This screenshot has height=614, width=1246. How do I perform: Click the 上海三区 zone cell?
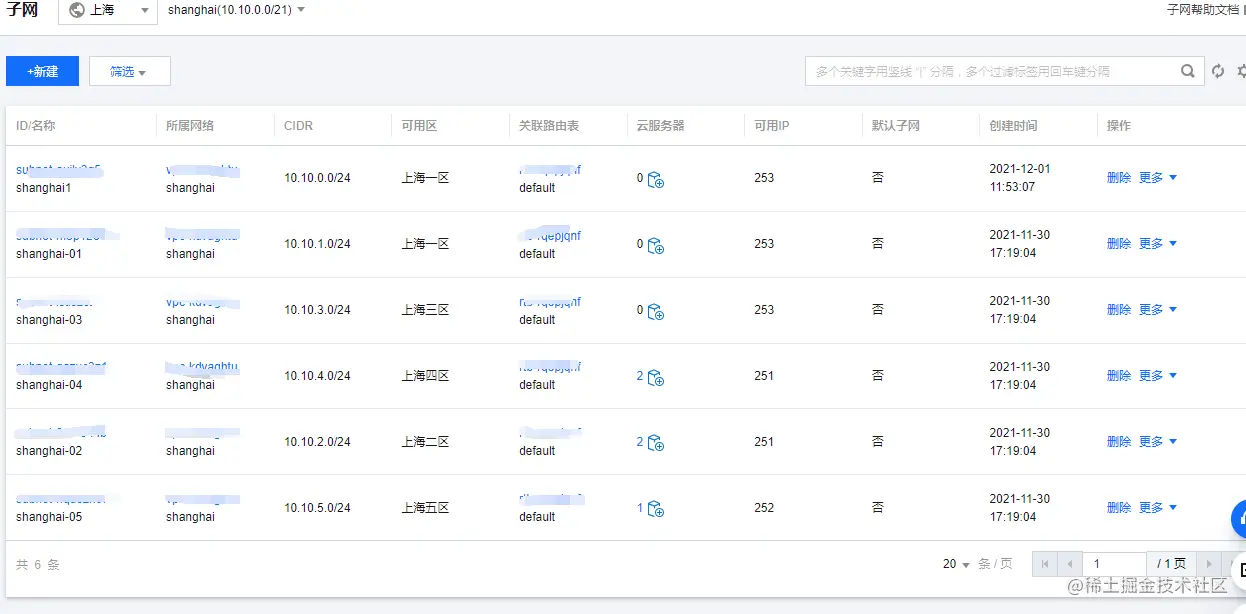pos(425,310)
